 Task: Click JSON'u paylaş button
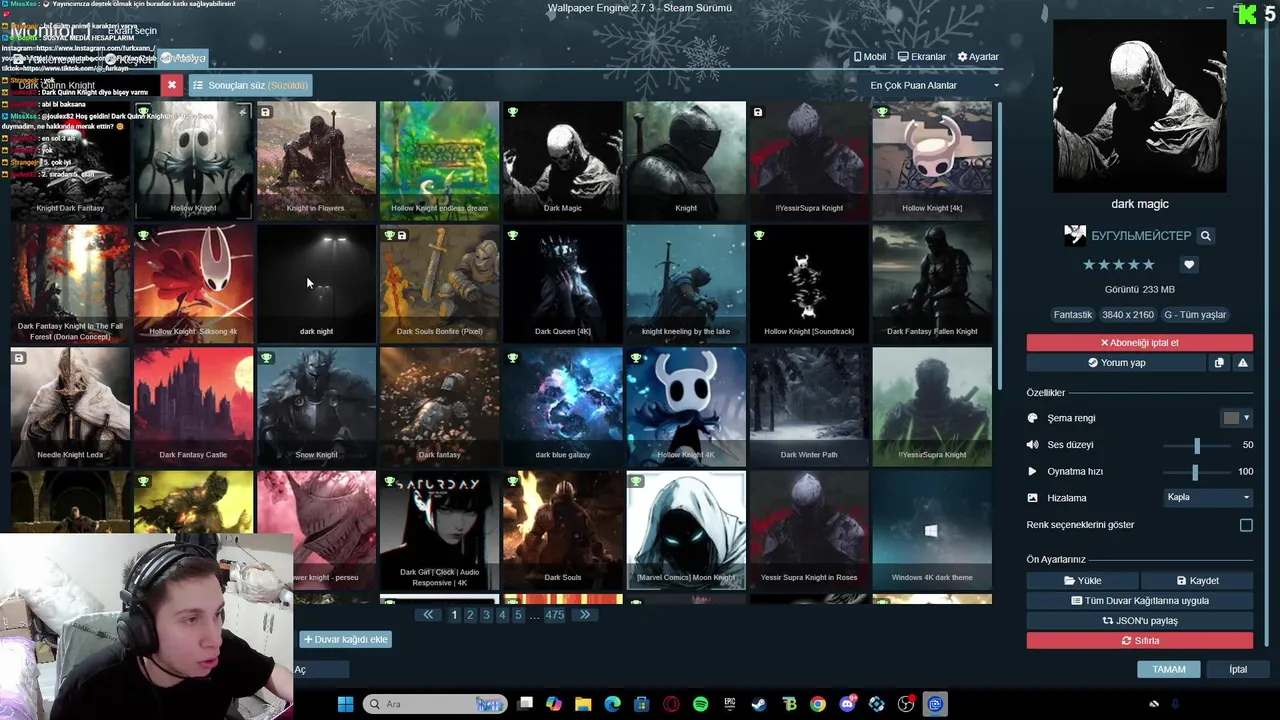(1139, 621)
